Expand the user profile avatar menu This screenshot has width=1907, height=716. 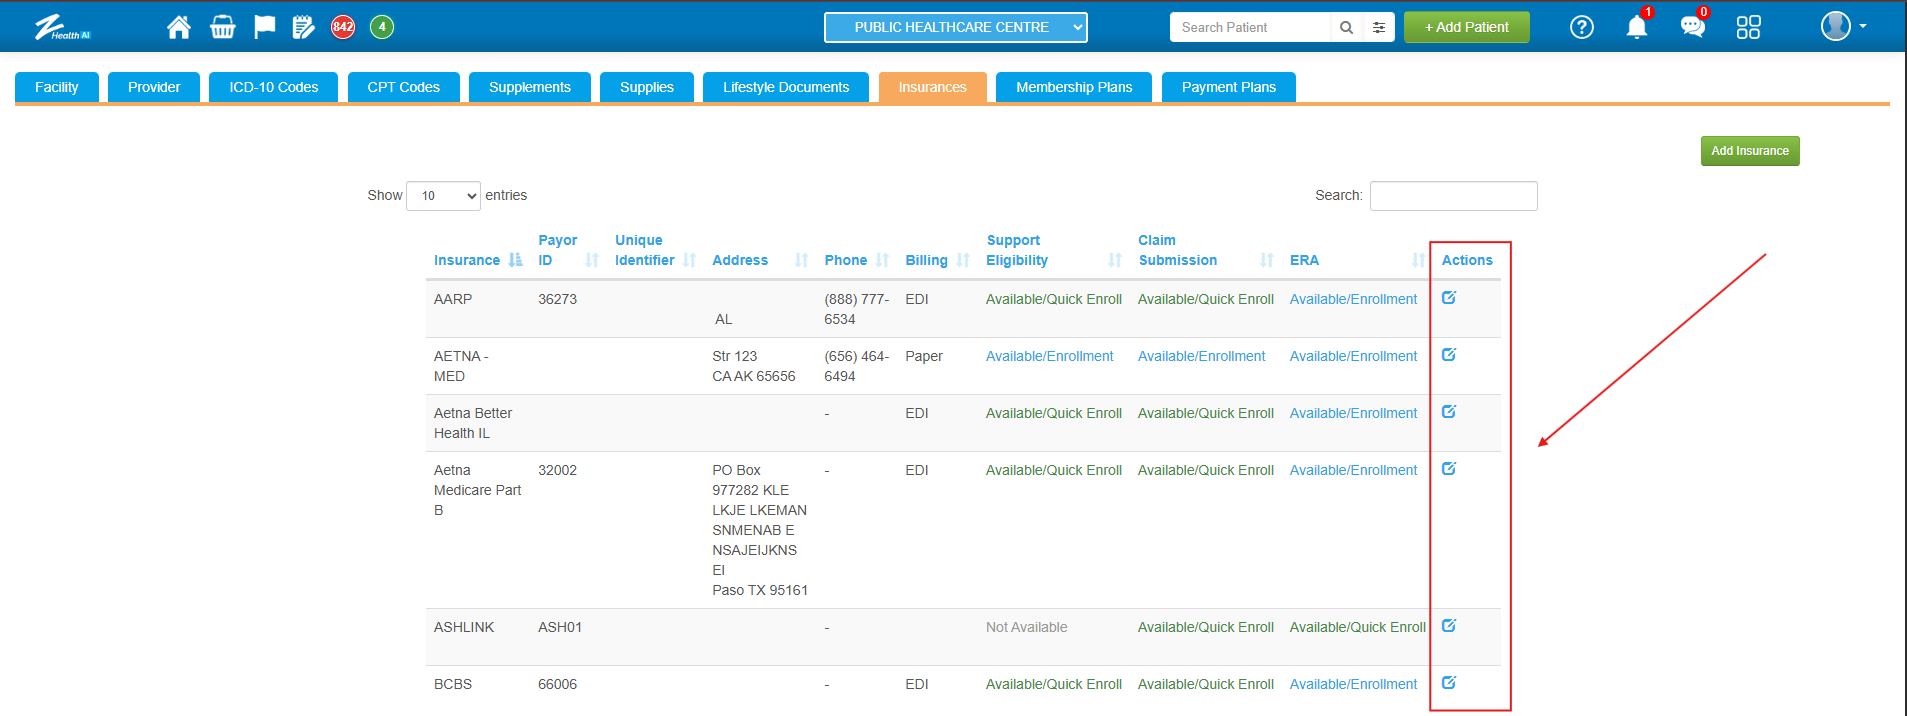point(1842,26)
